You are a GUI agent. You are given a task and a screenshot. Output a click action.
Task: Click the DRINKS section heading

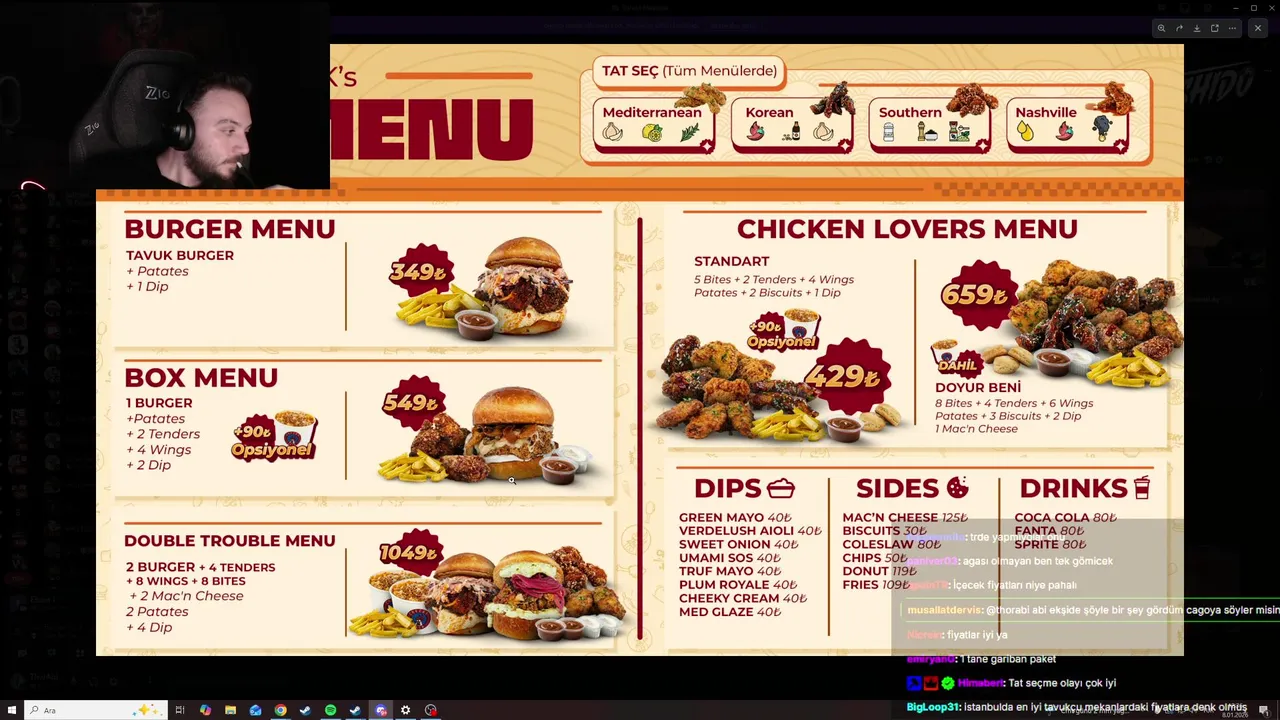pyautogui.click(x=1085, y=488)
